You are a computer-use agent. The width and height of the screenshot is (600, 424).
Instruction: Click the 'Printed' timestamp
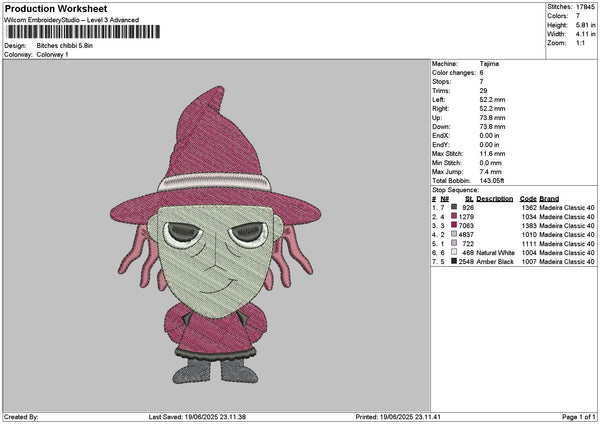(x=398, y=417)
